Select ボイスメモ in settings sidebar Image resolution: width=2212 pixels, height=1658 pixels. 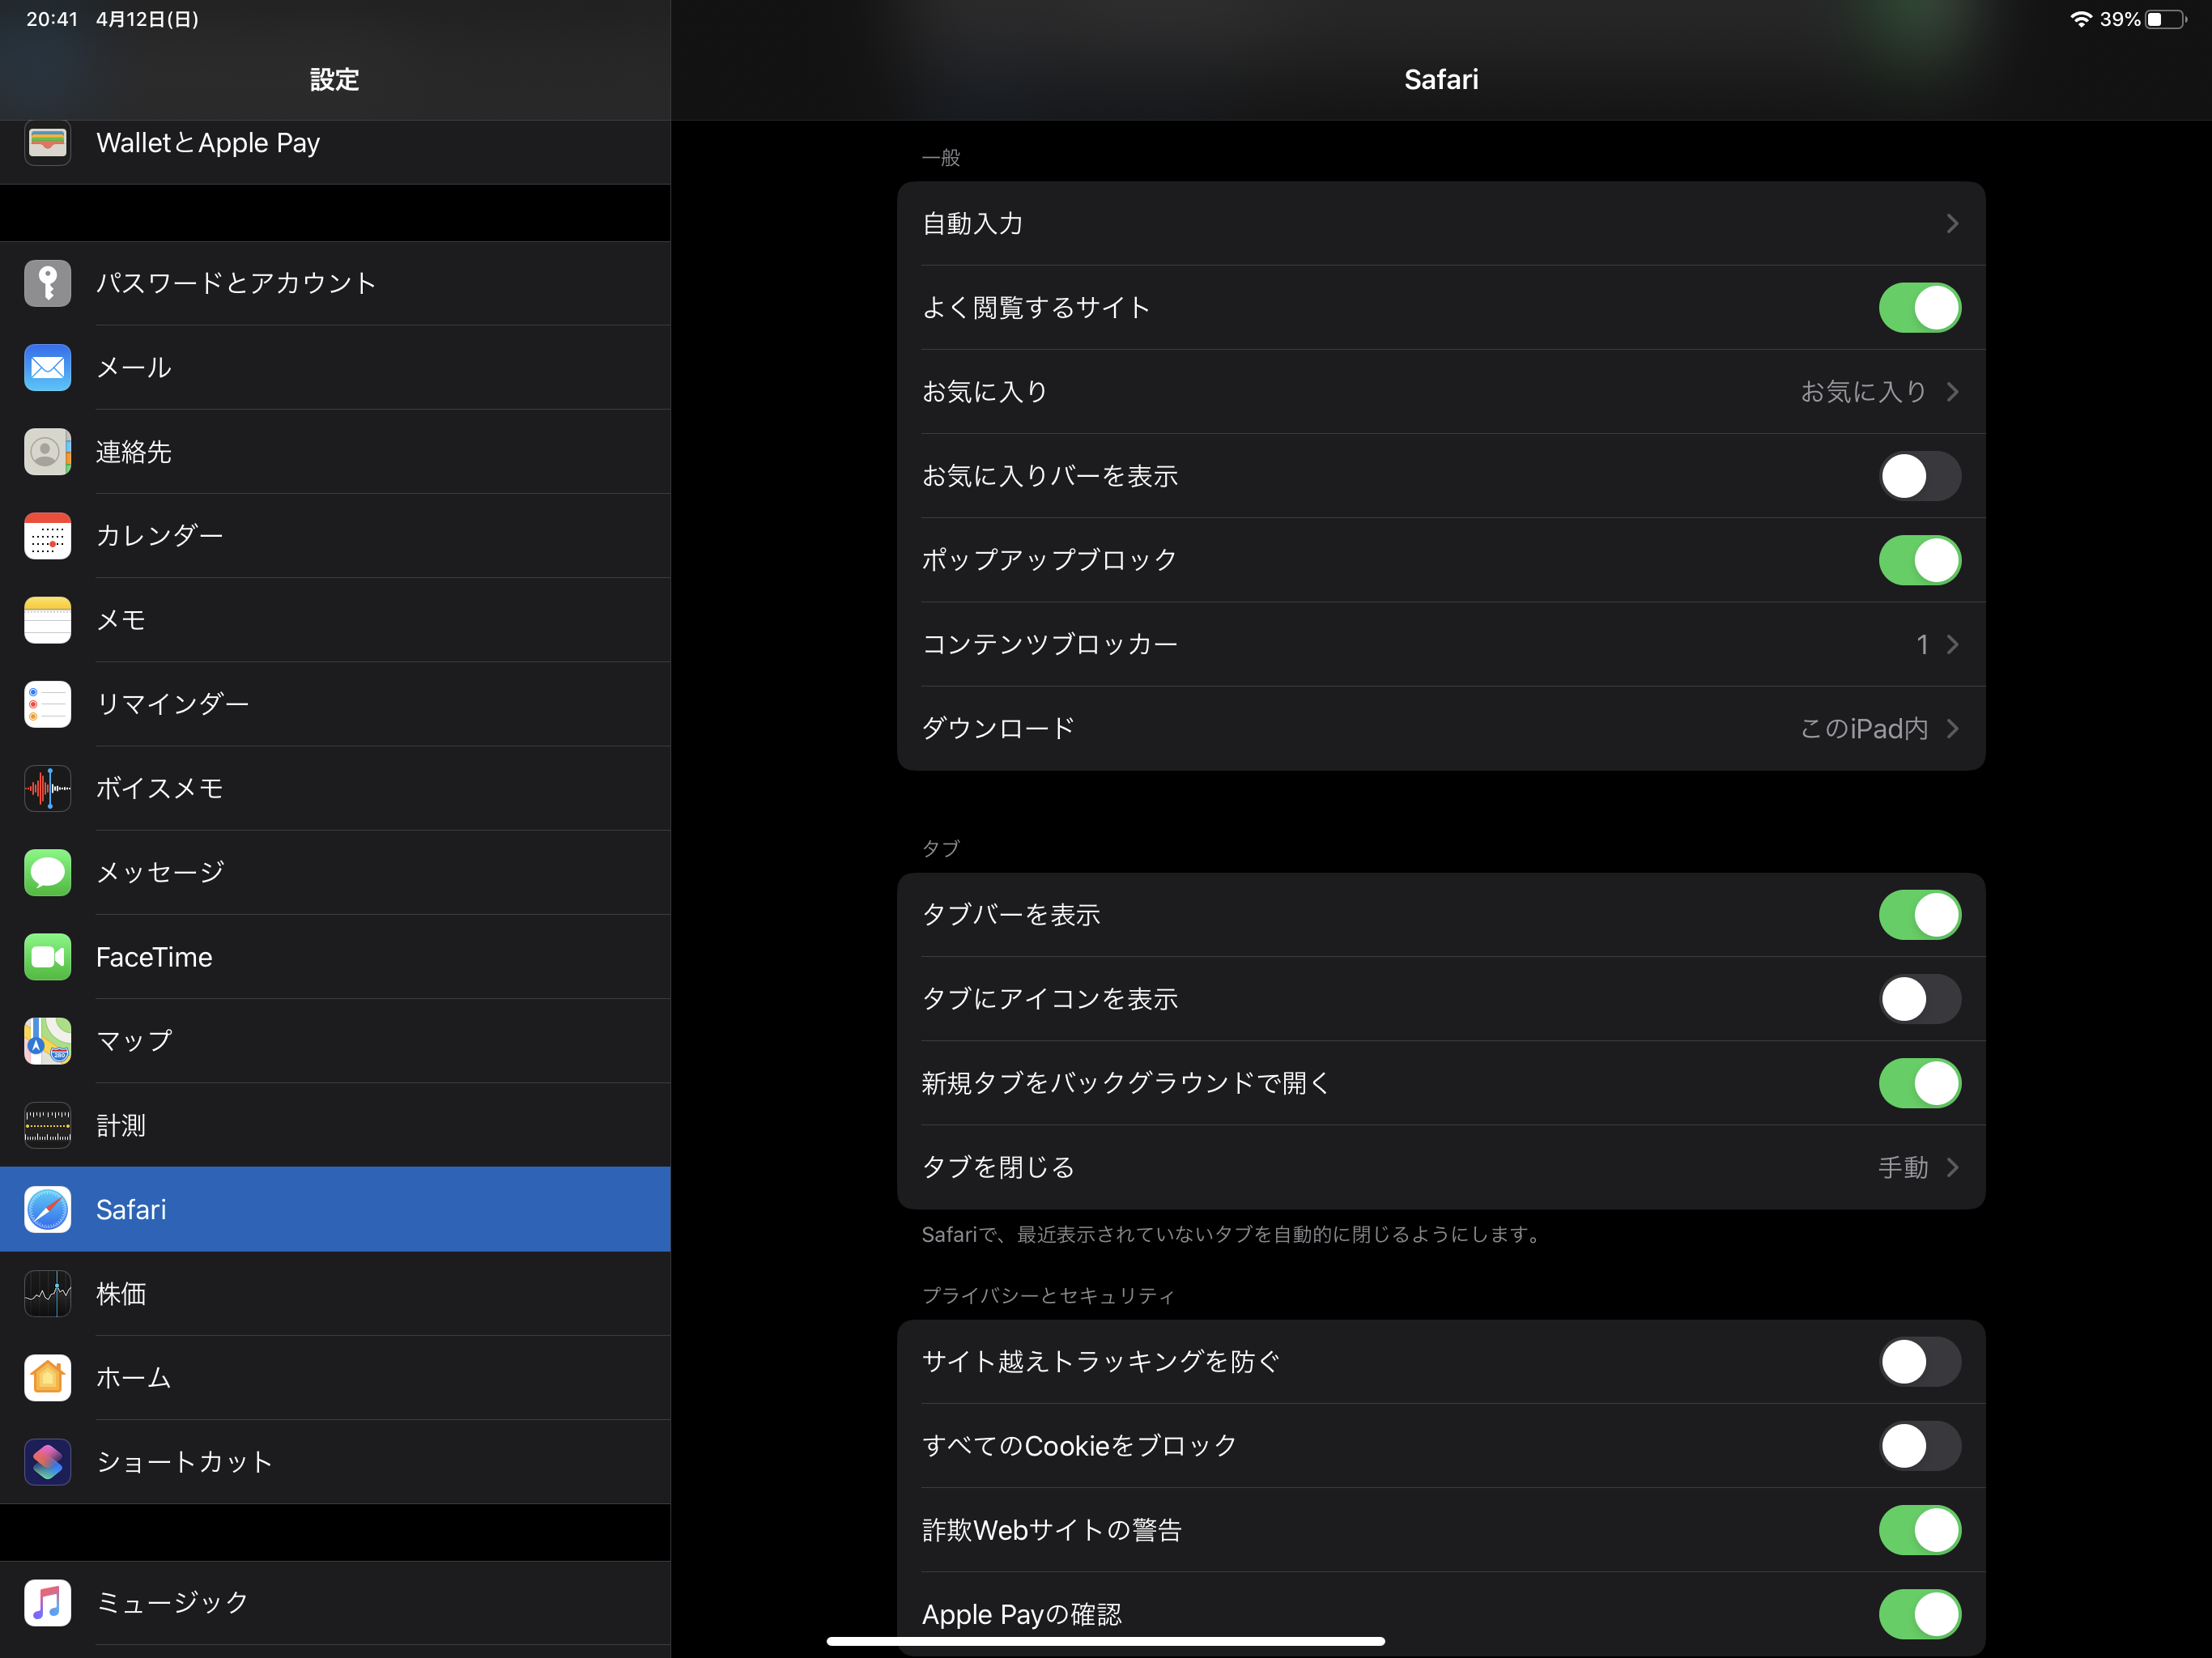click(335, 788)
